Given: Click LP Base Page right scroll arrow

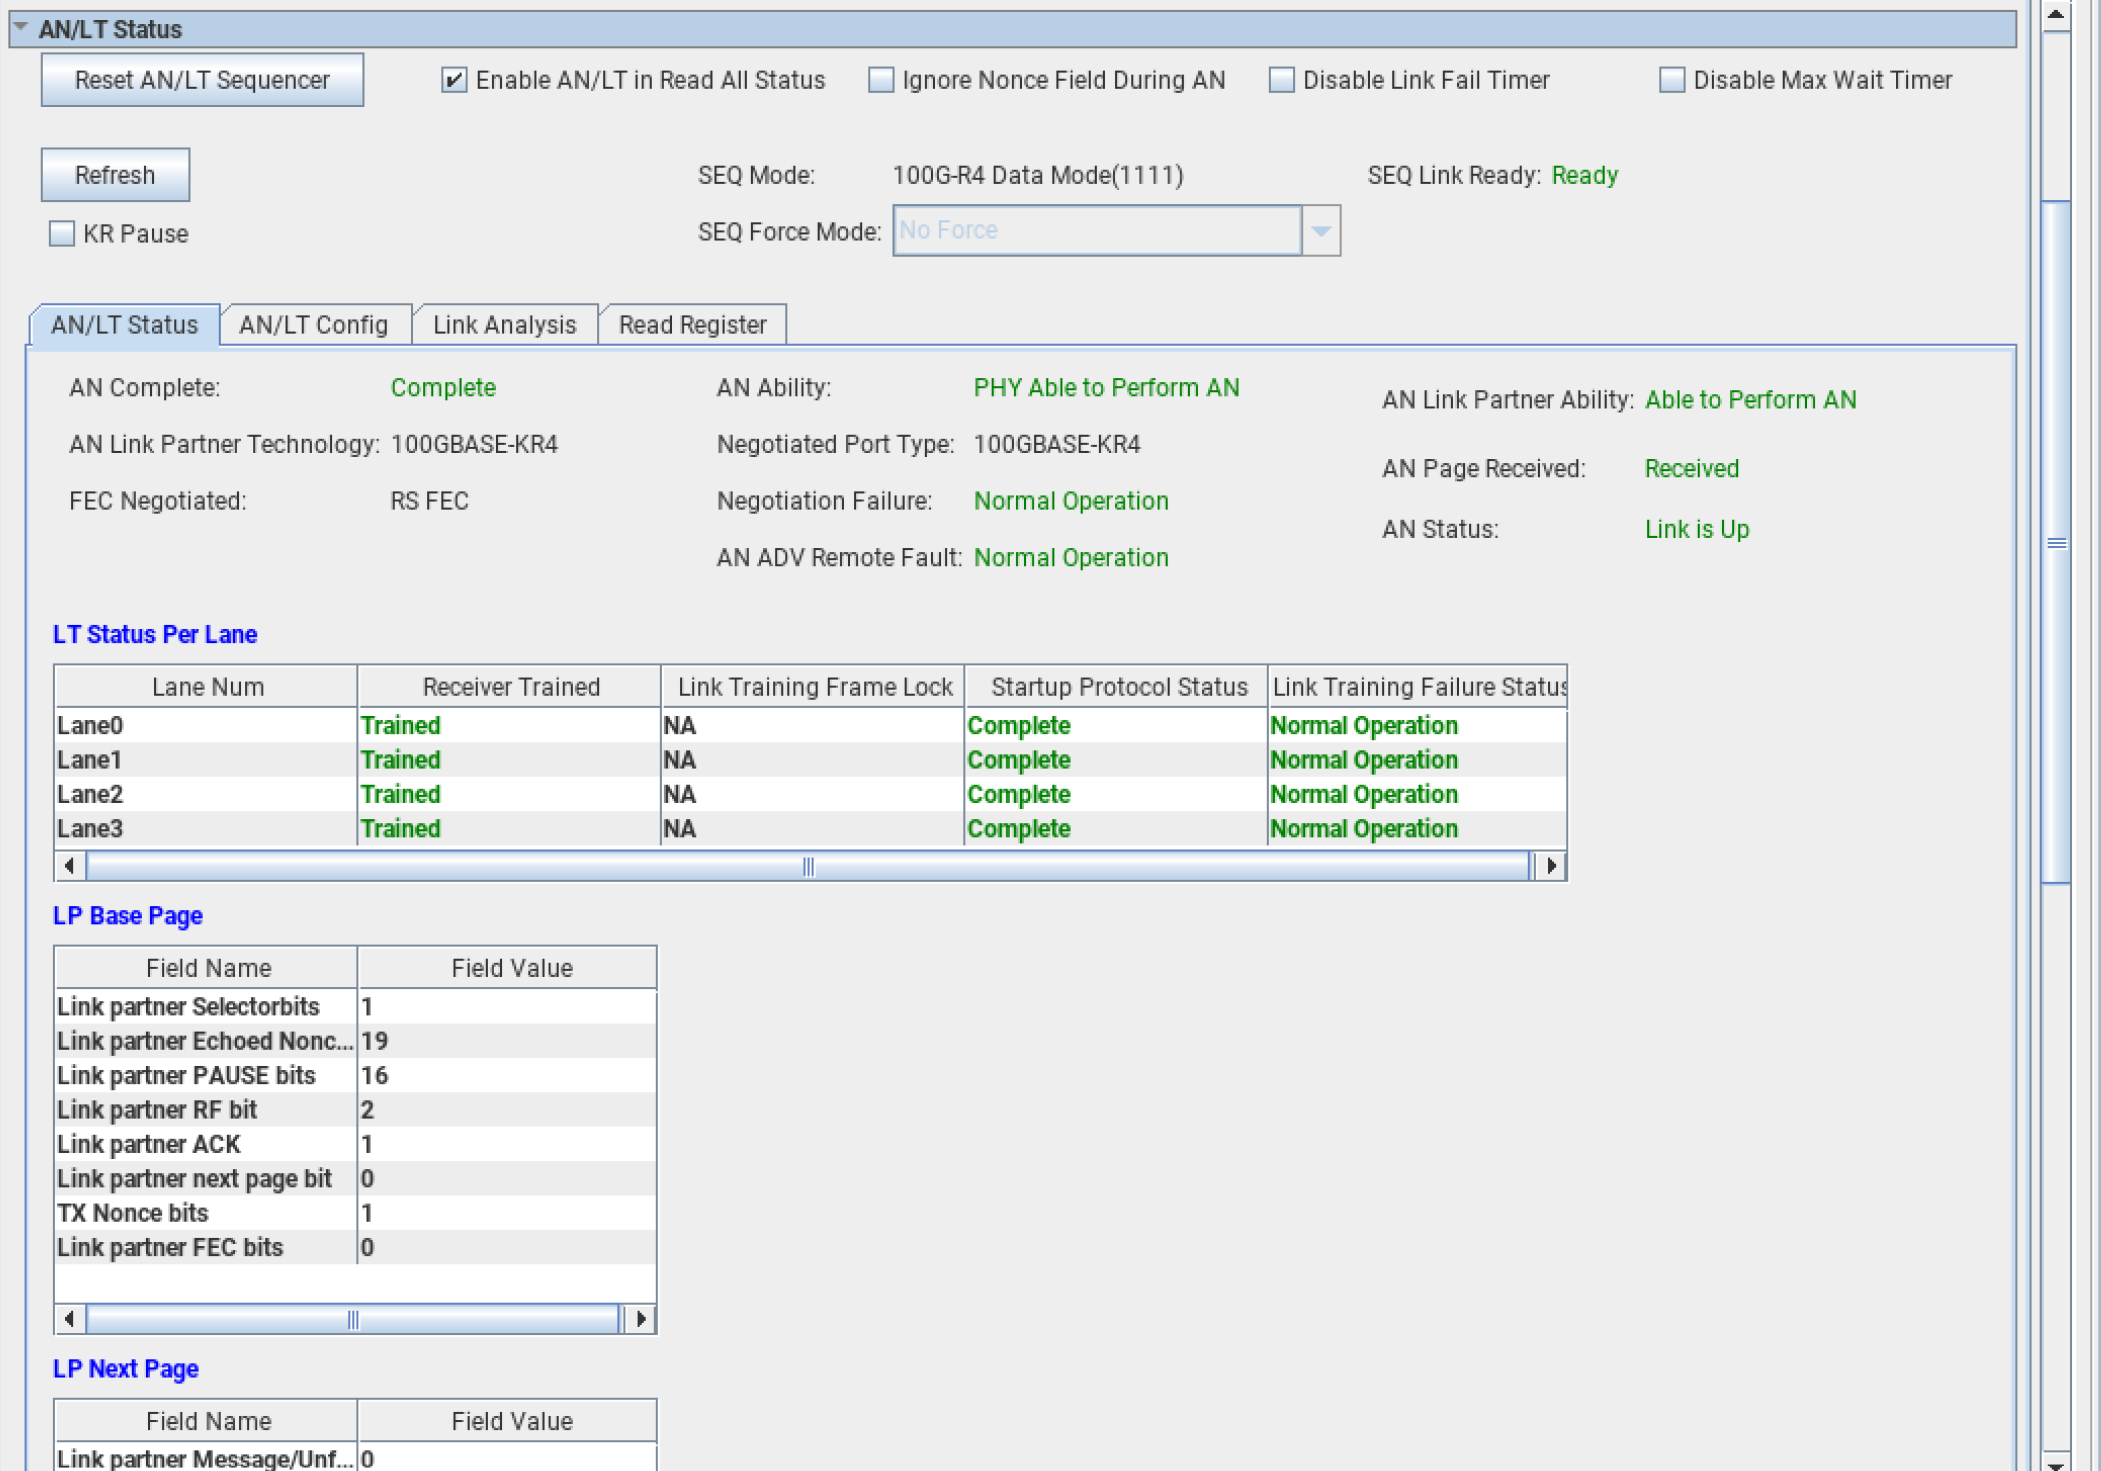Looking at the screenshot, I should (640, 1319).
